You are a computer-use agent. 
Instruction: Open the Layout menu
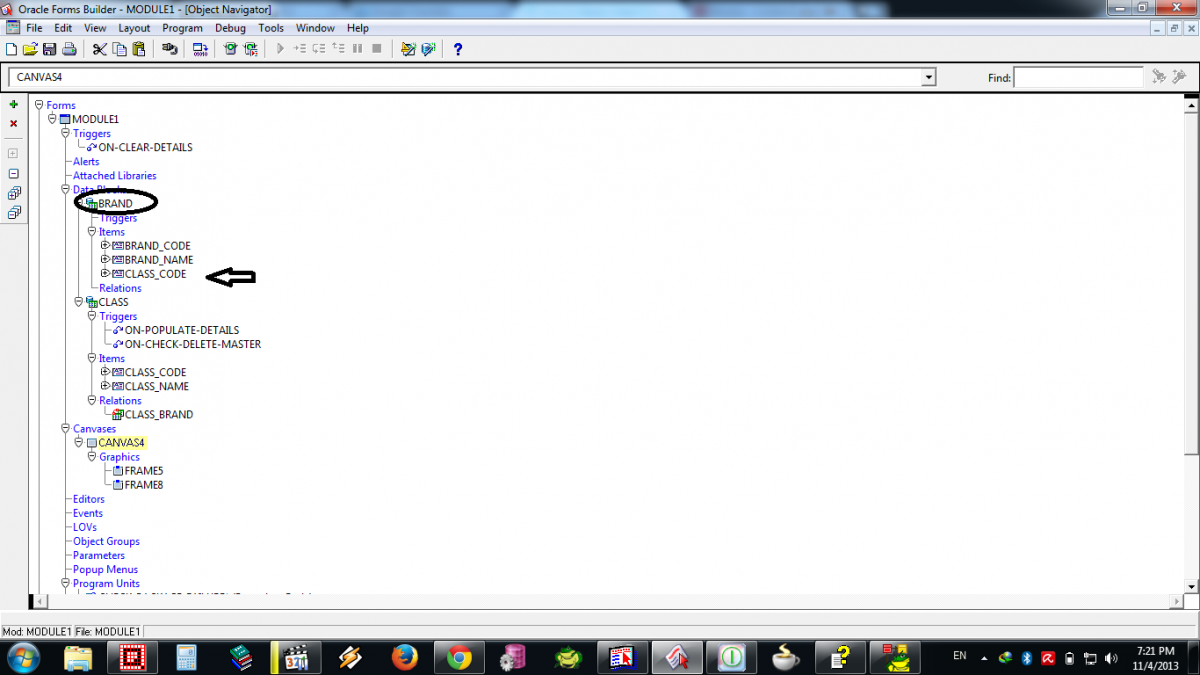pos(134,28)
